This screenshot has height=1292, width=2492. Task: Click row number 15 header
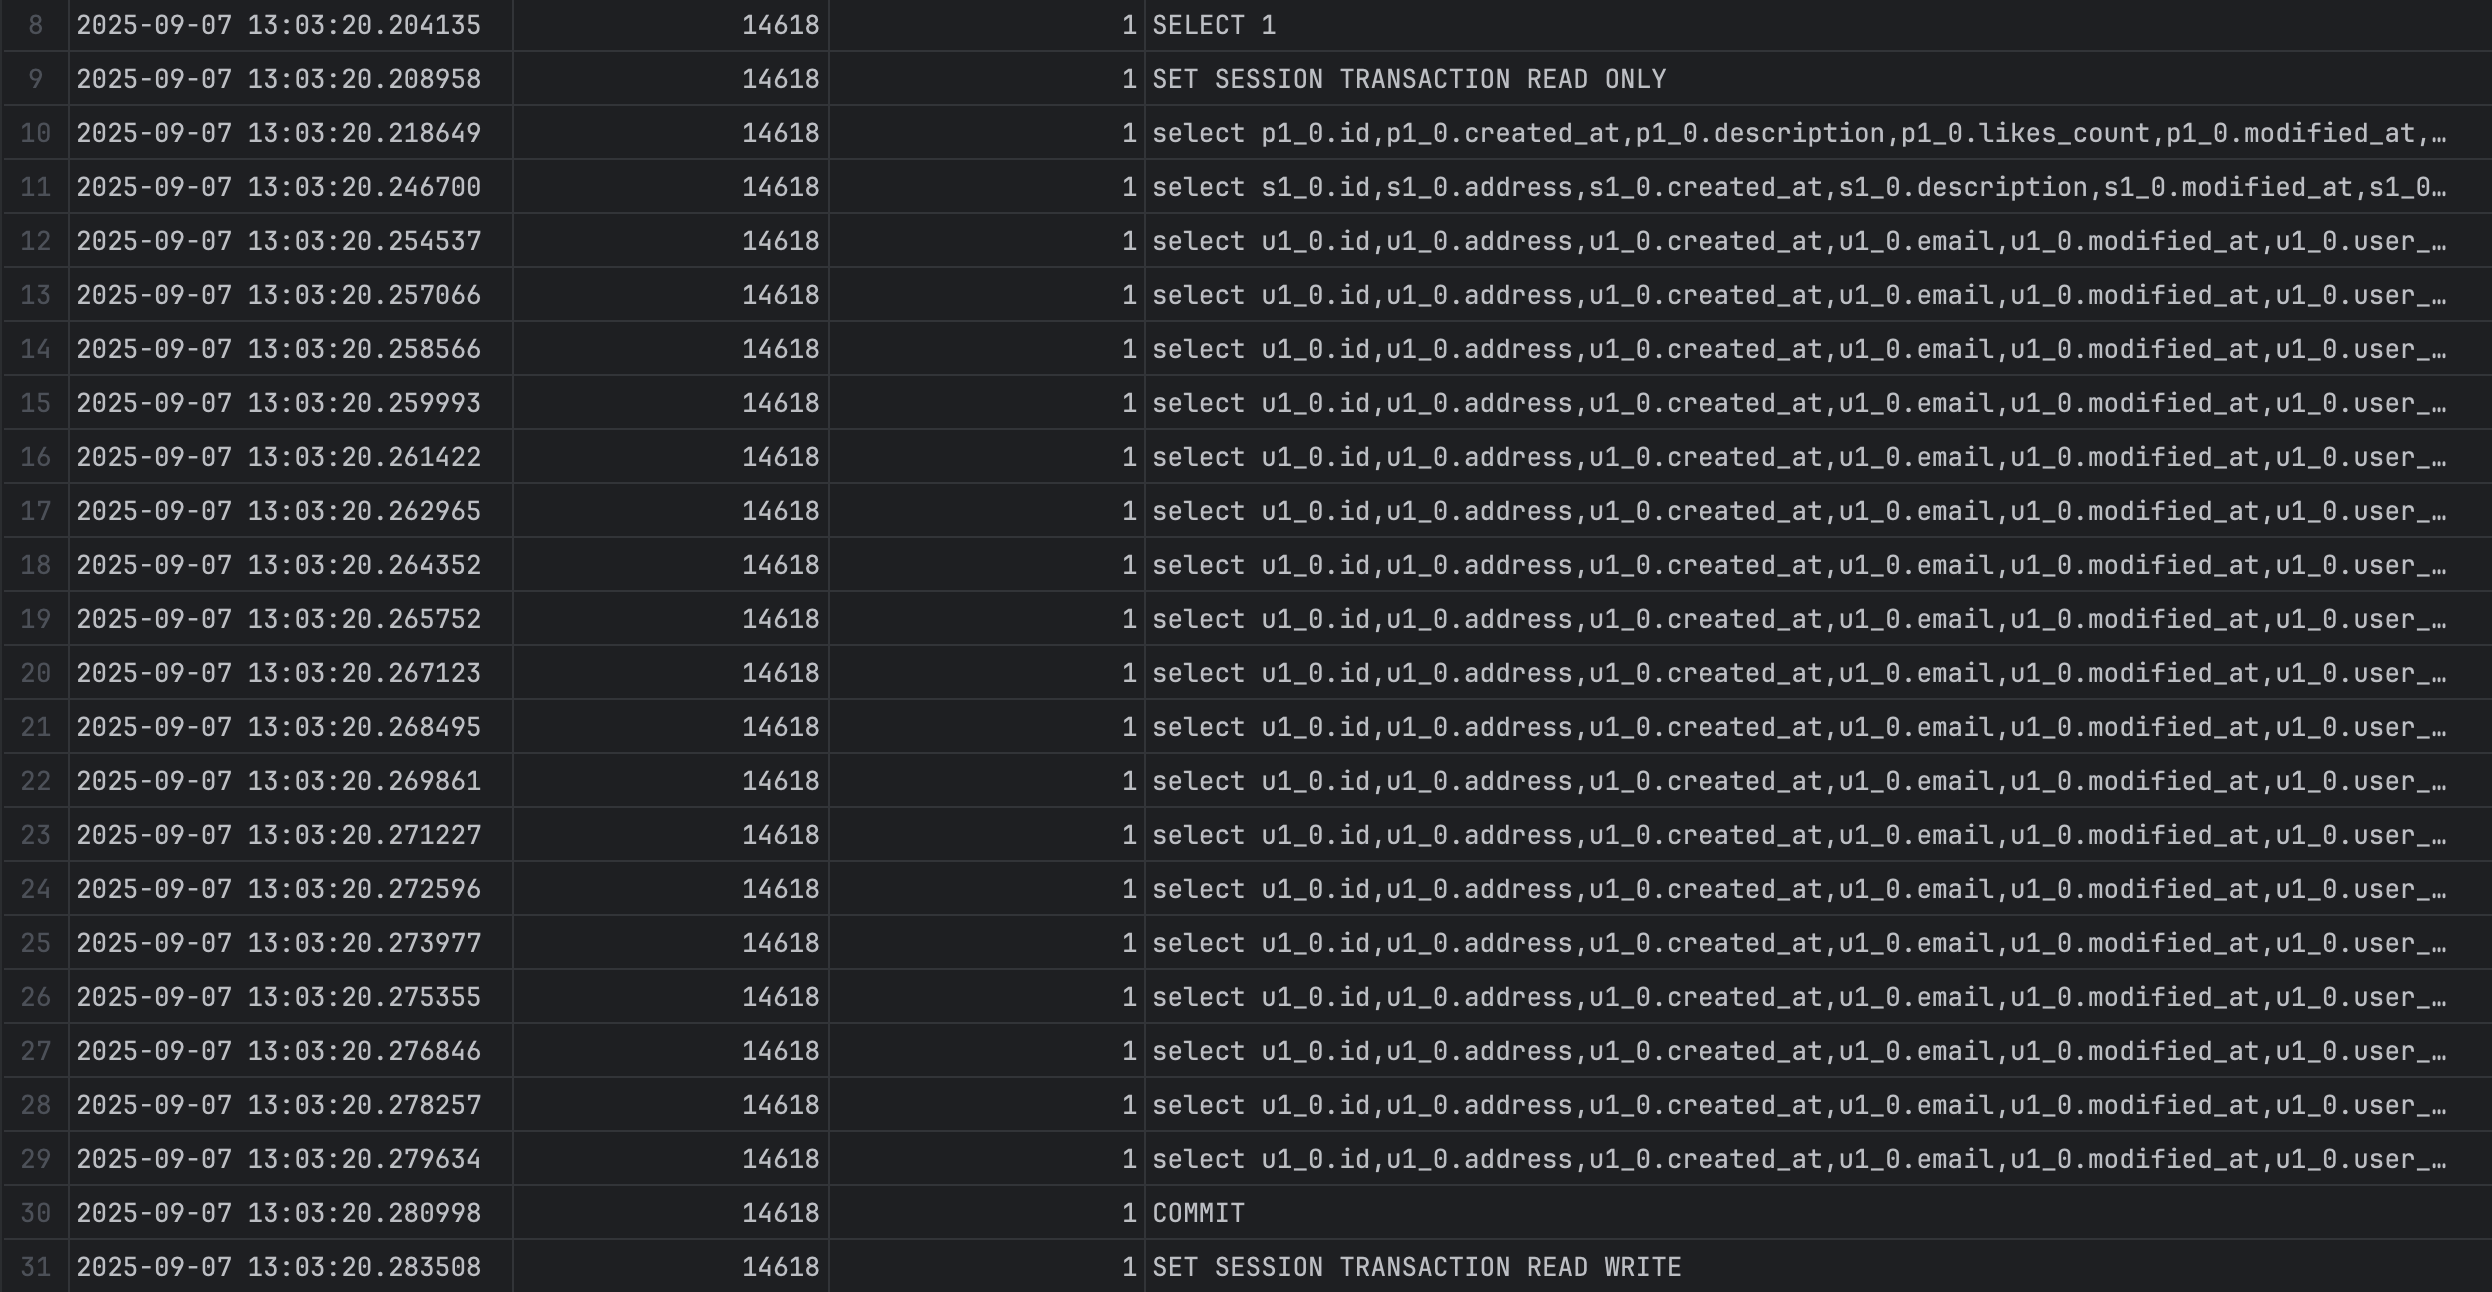[x=35, y=403]
